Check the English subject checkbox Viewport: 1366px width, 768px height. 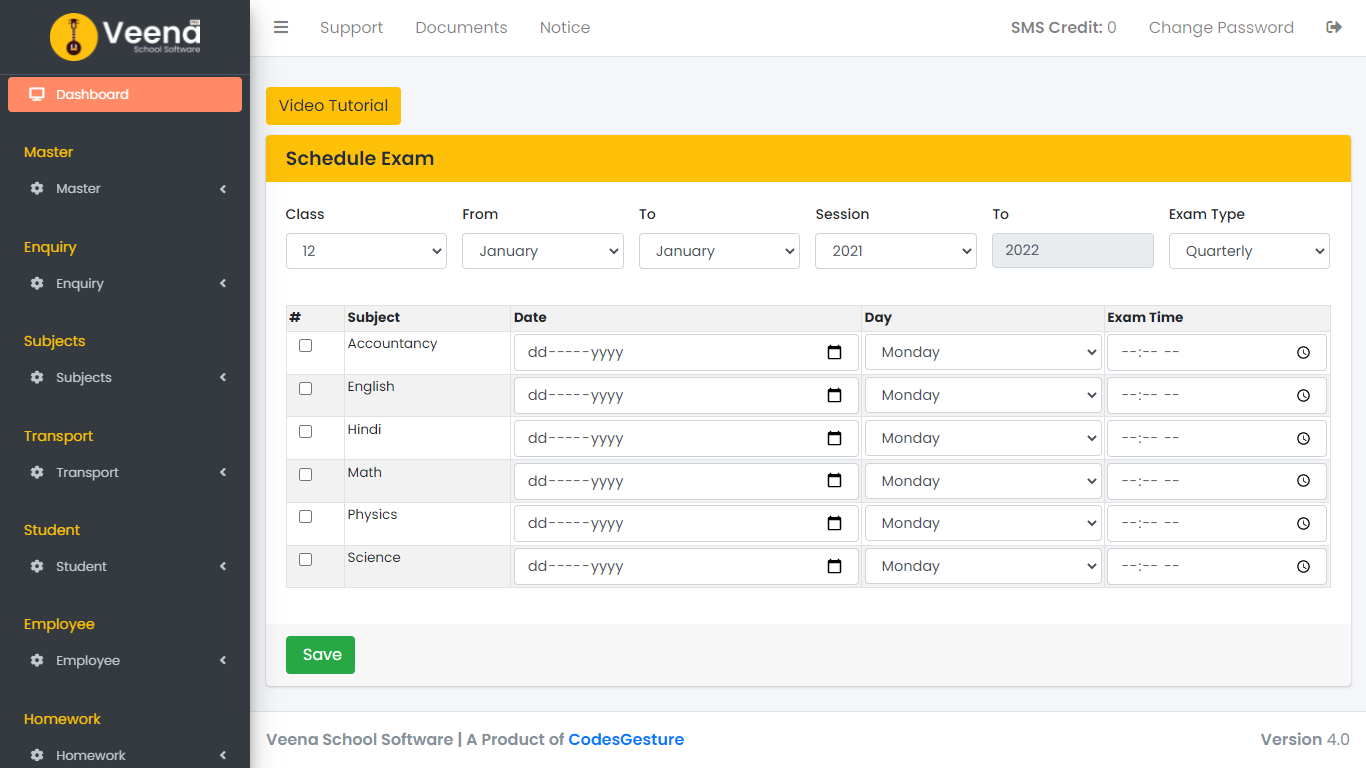[x=305, y=388]
